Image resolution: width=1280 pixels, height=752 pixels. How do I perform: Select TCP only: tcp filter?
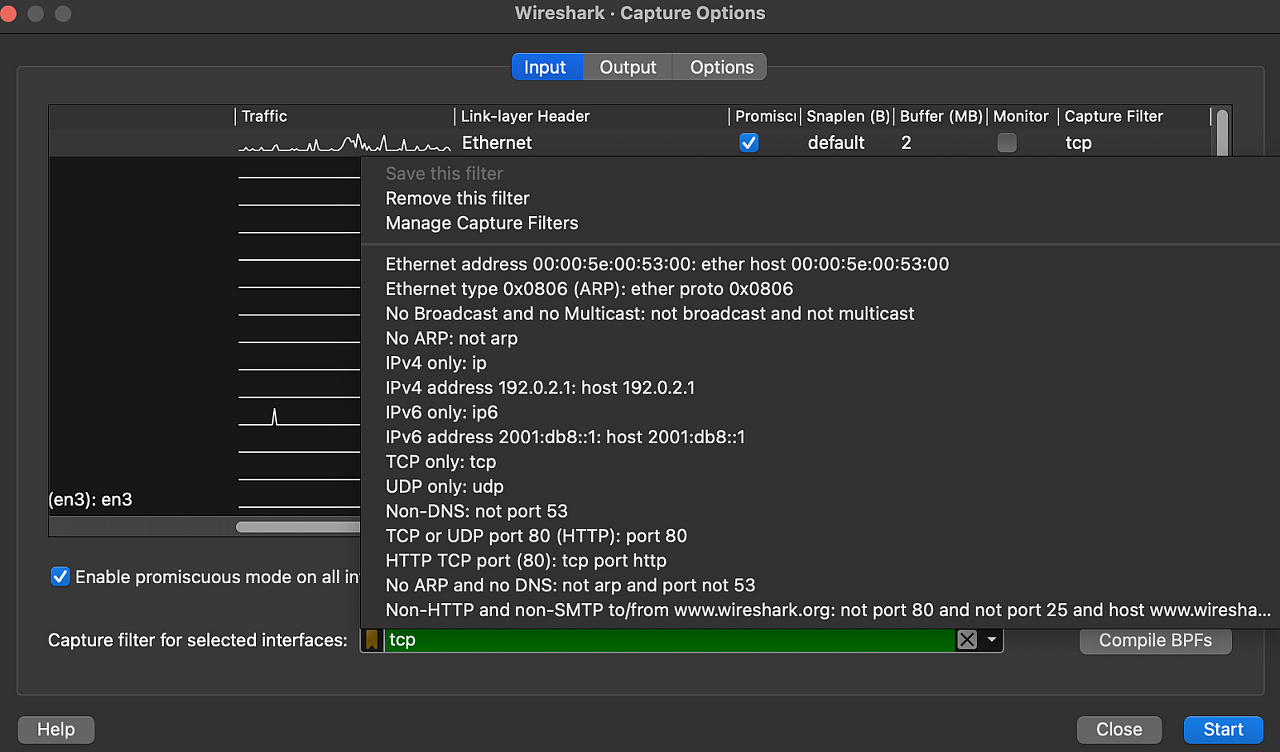click(x=441, y=462)
